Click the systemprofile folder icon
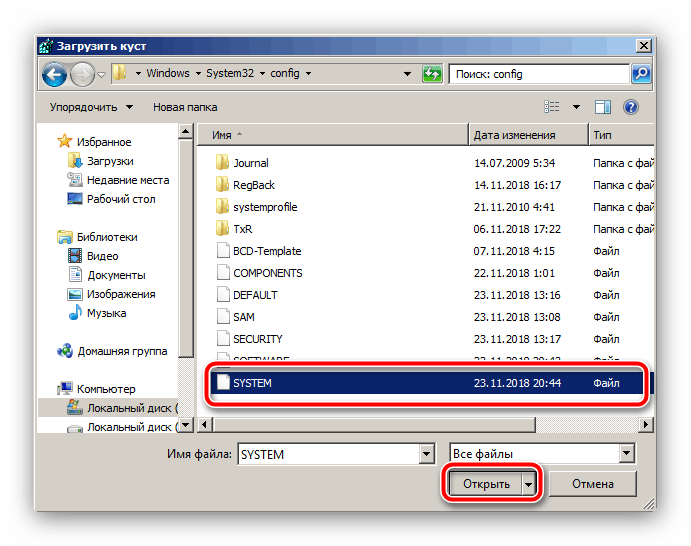The image size is (691, 546). [223, 207]
